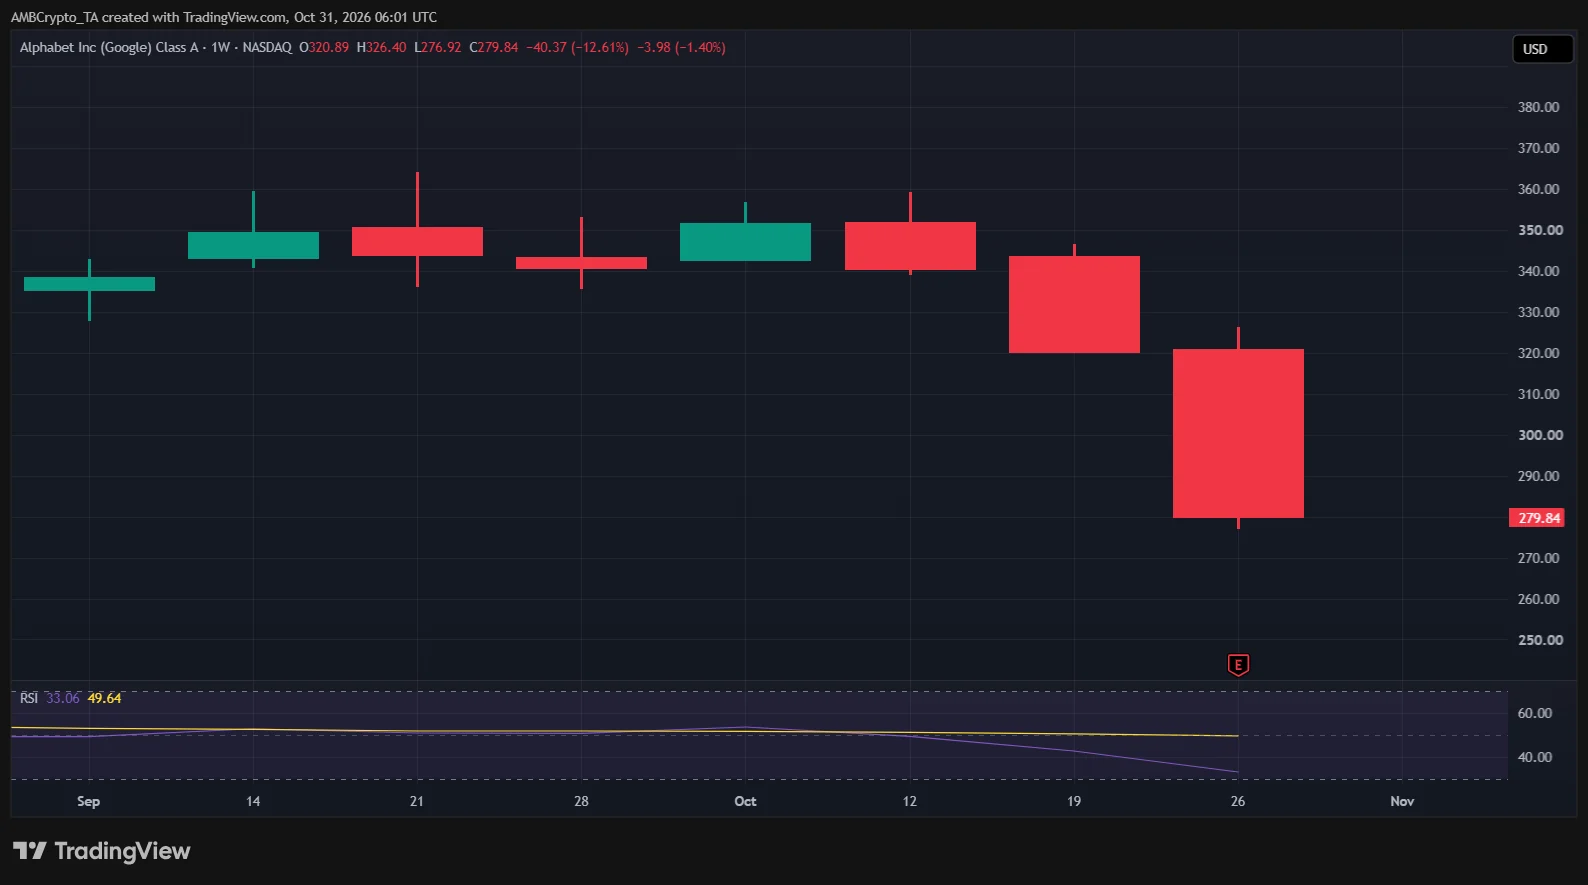The height and width of the screenshot is (885, 1588).
Task: Select the open value O320.89
Action: pyautogui.click(x=324, y=47)
